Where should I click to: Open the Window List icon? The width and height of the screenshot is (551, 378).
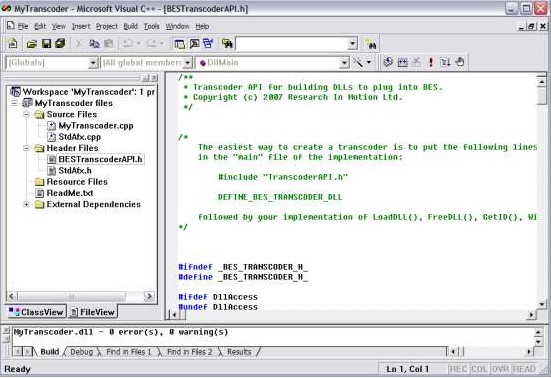tap(208, 44)
